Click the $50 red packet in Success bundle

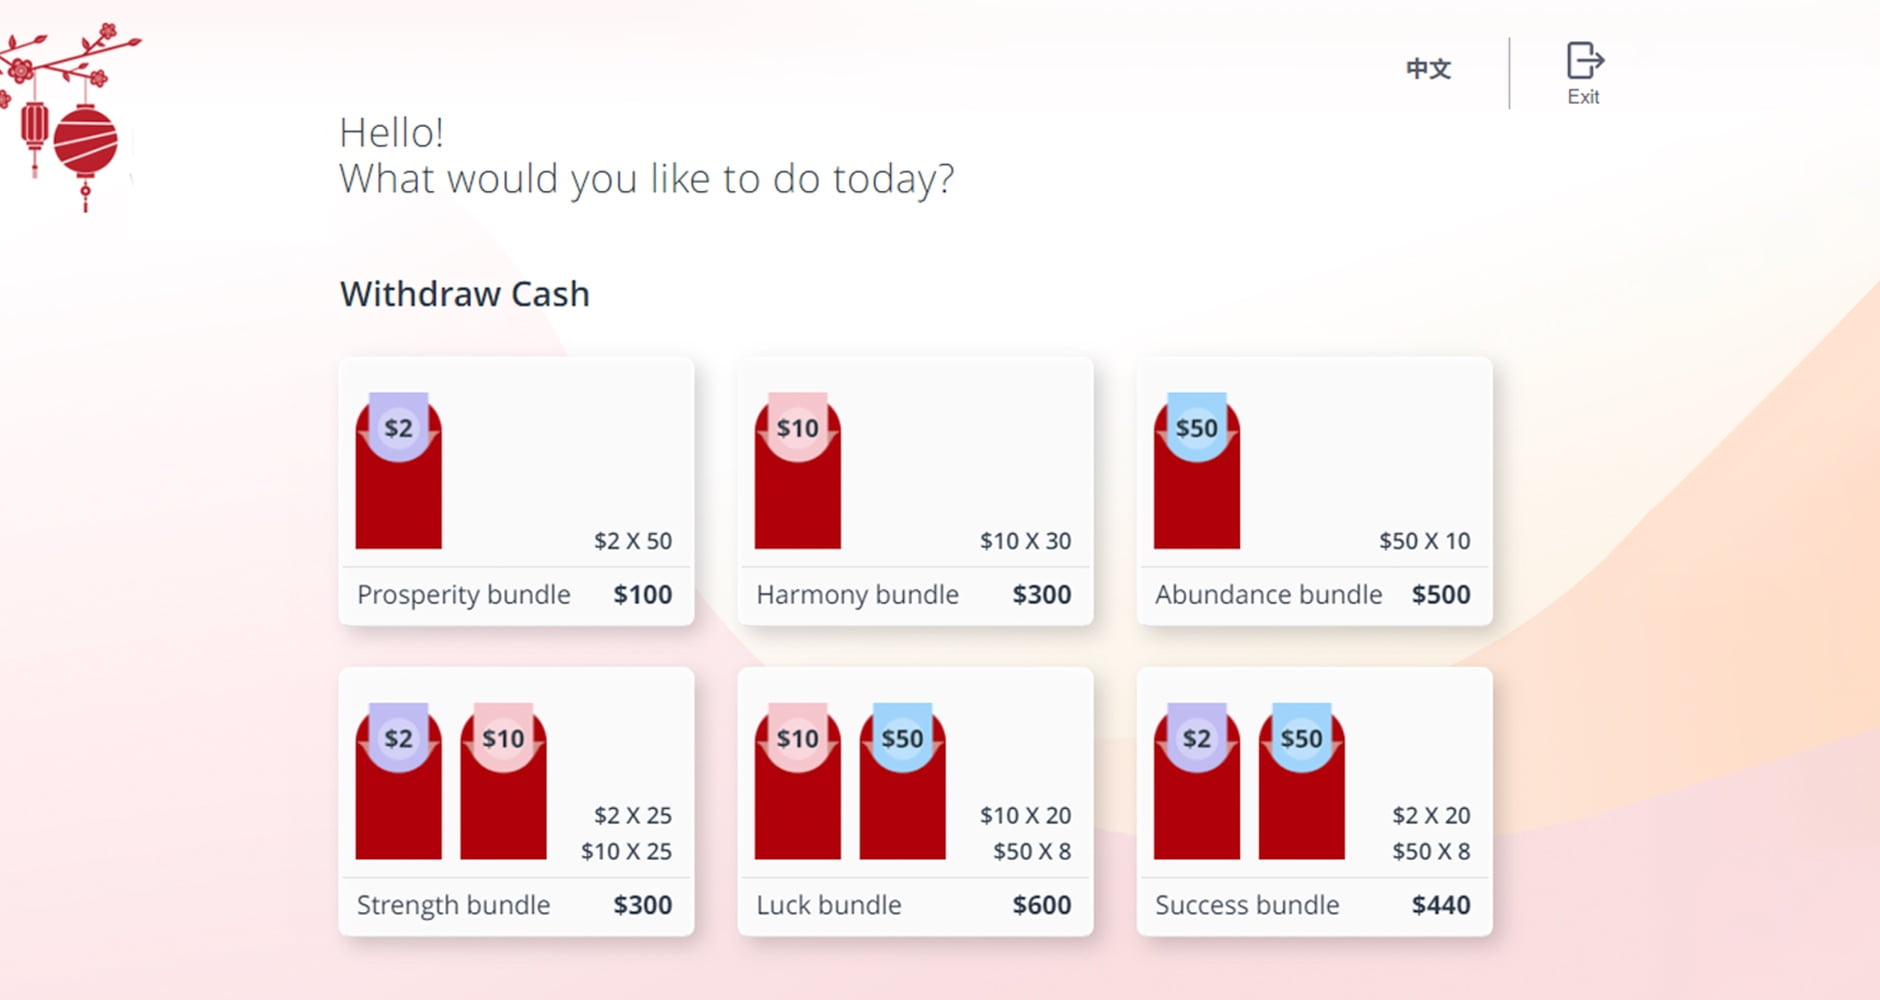[x=1301, y=781]
